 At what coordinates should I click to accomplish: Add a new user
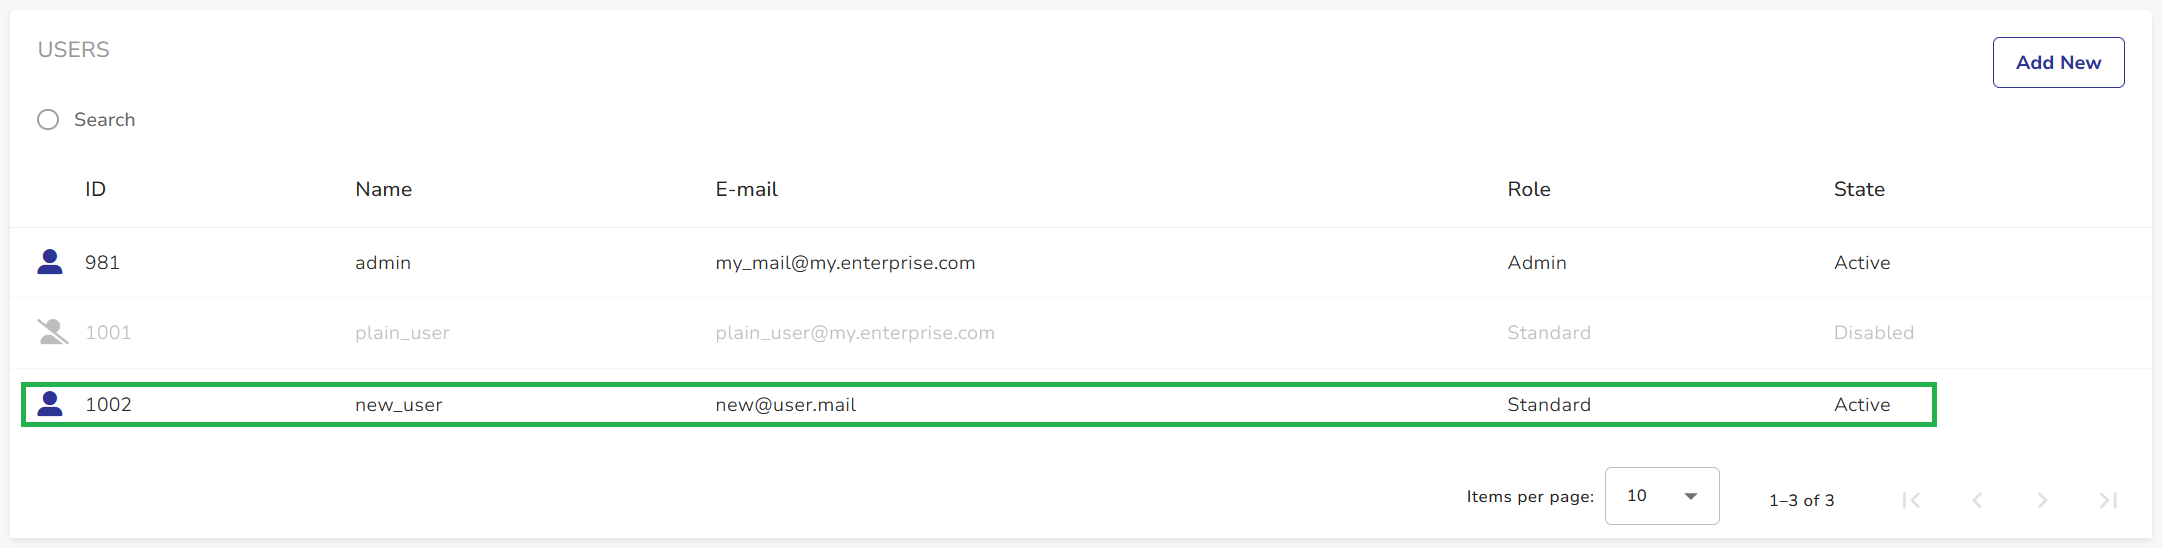click(x=2058, y=63)
